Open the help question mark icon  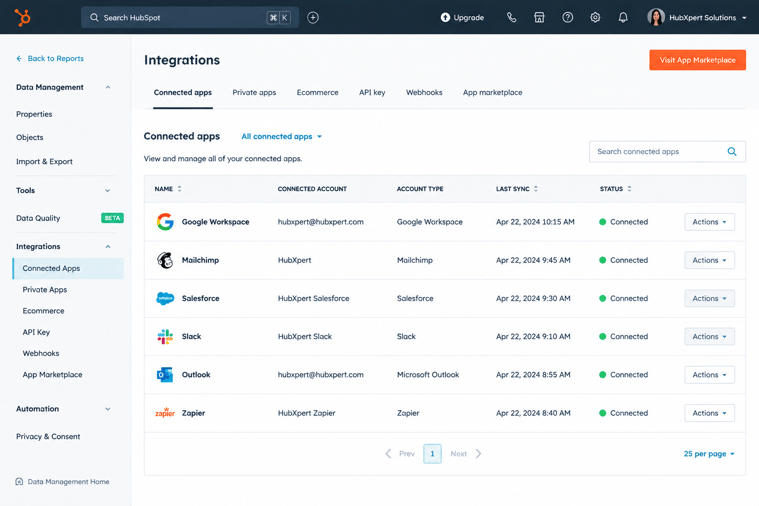[567, 17]
